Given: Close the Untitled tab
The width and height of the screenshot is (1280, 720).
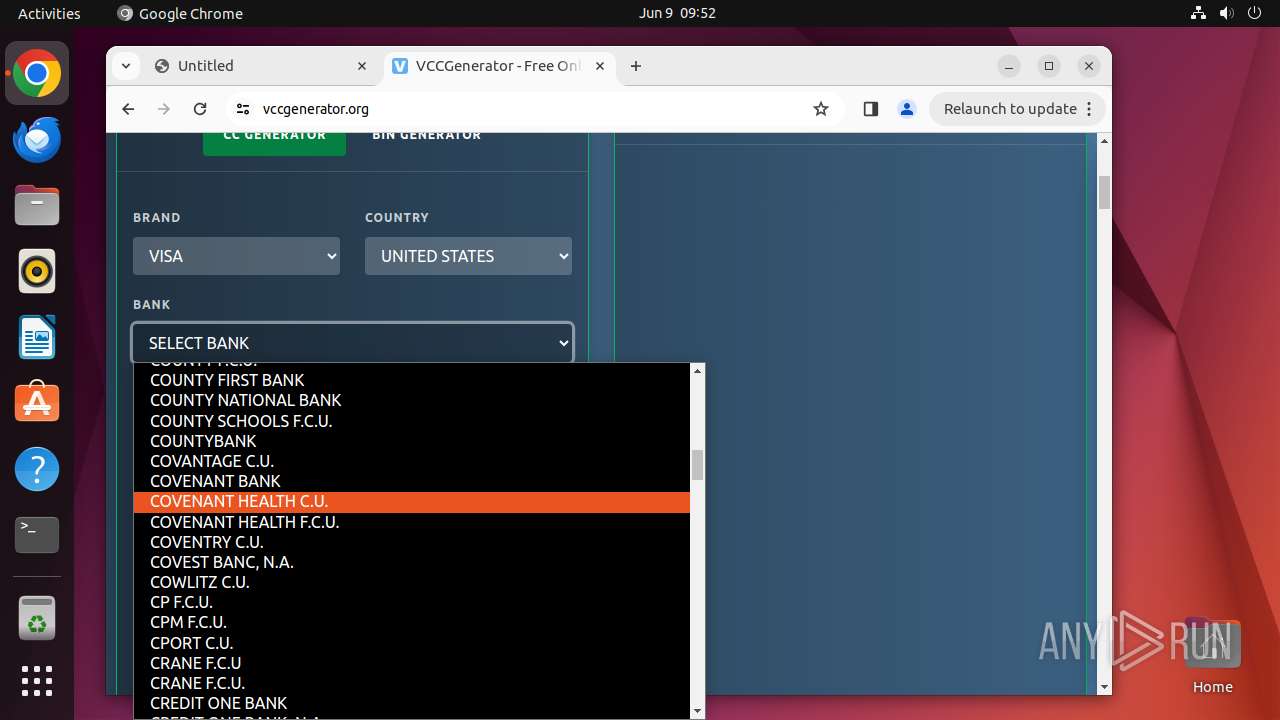Looking at the screenshot, I should [362, 66].
